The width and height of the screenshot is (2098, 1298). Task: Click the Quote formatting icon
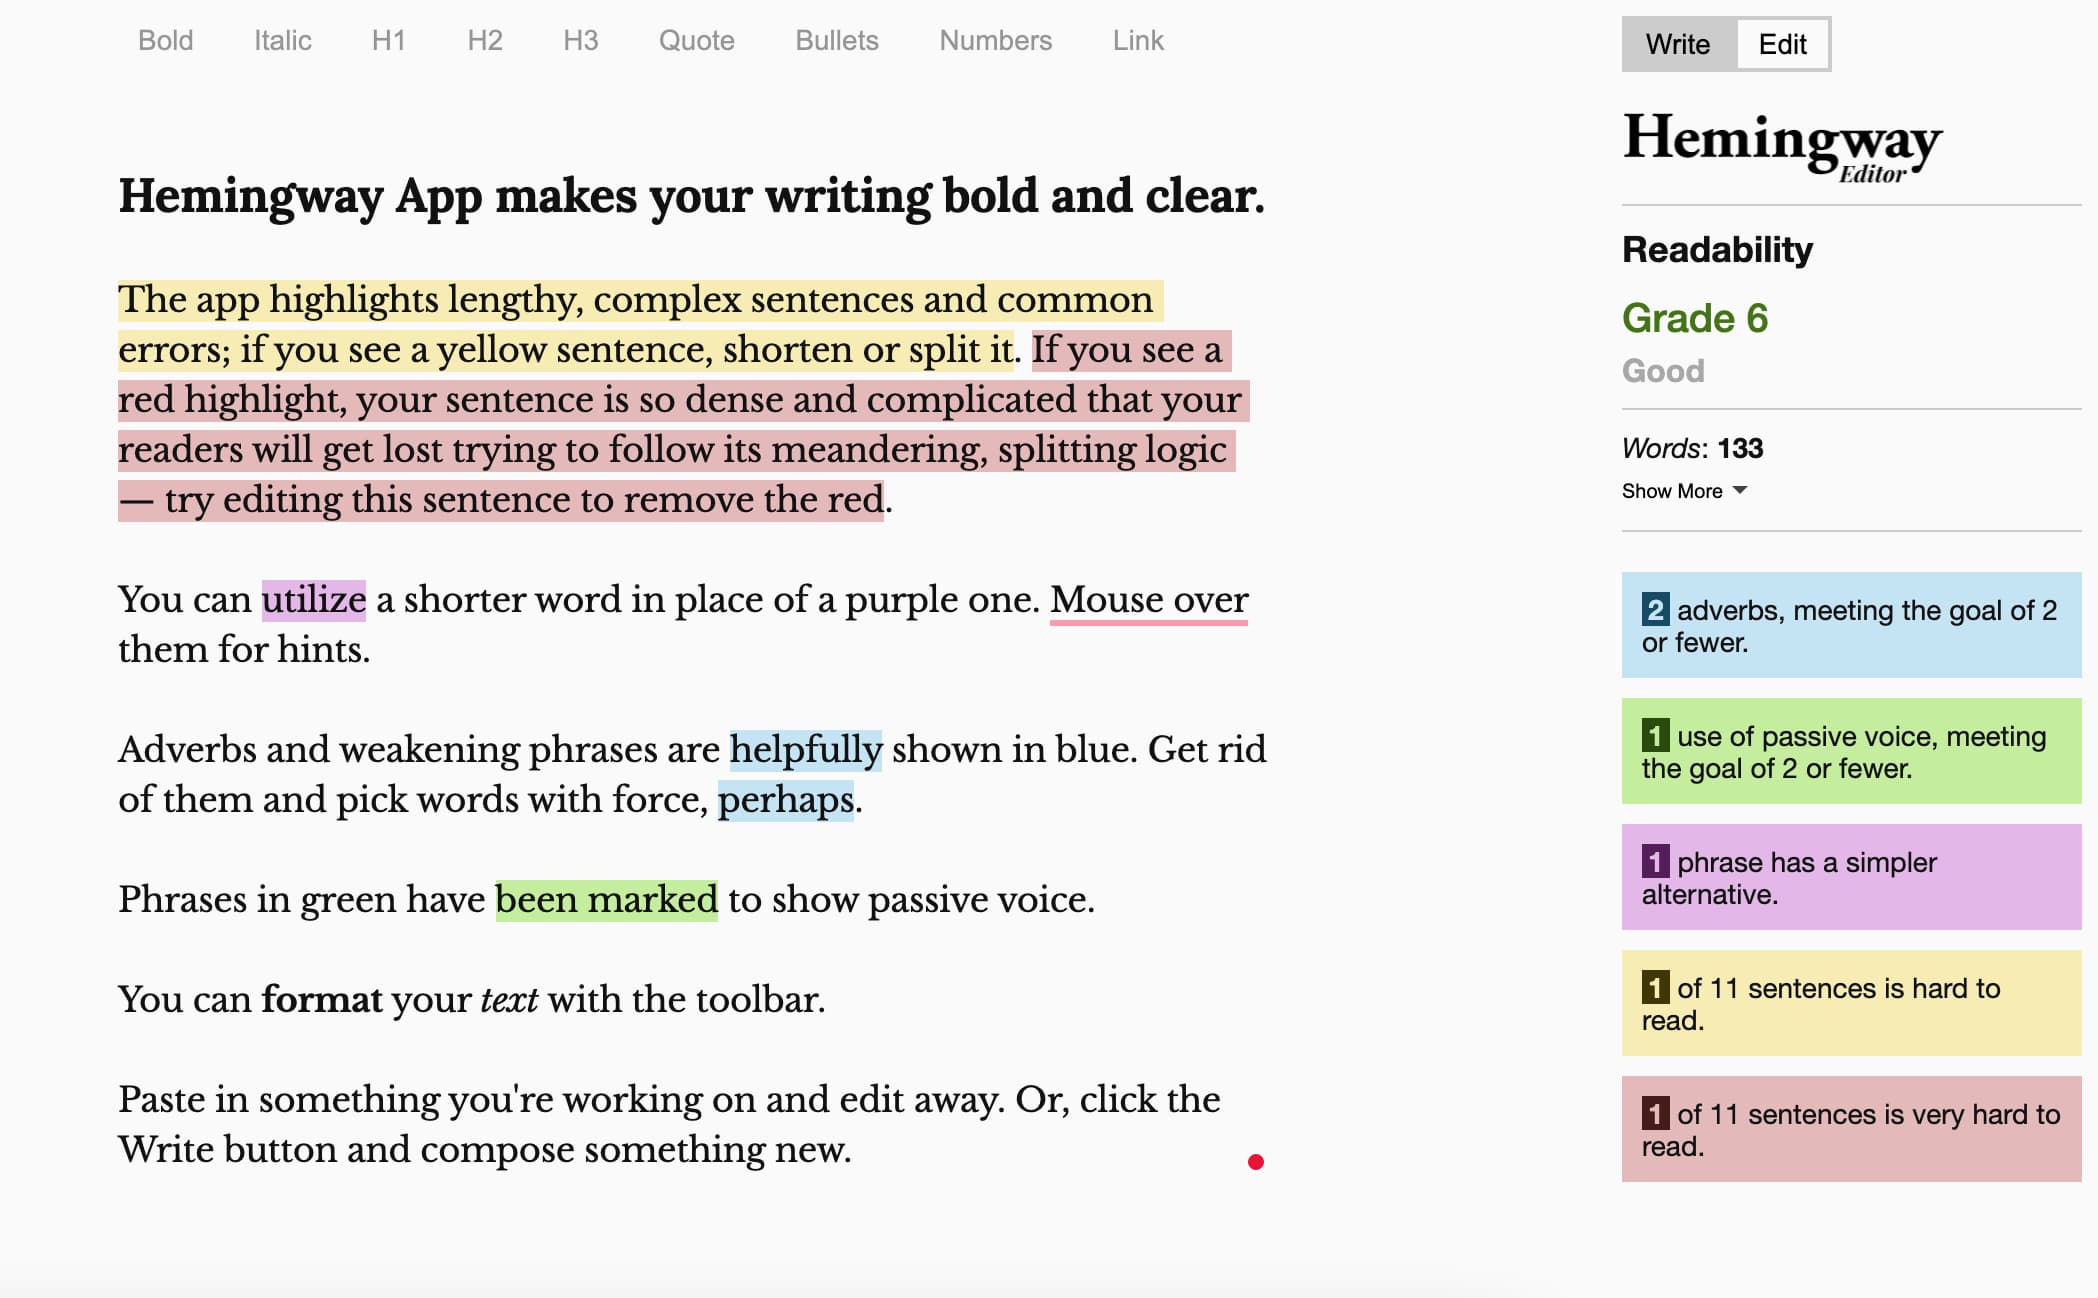695,40
